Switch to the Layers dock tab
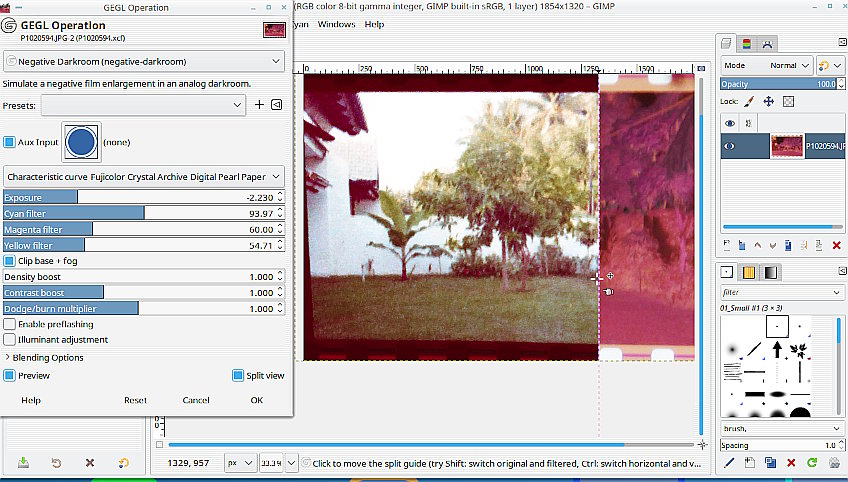This screenshot has width=848, height=482. click(726, 44)
